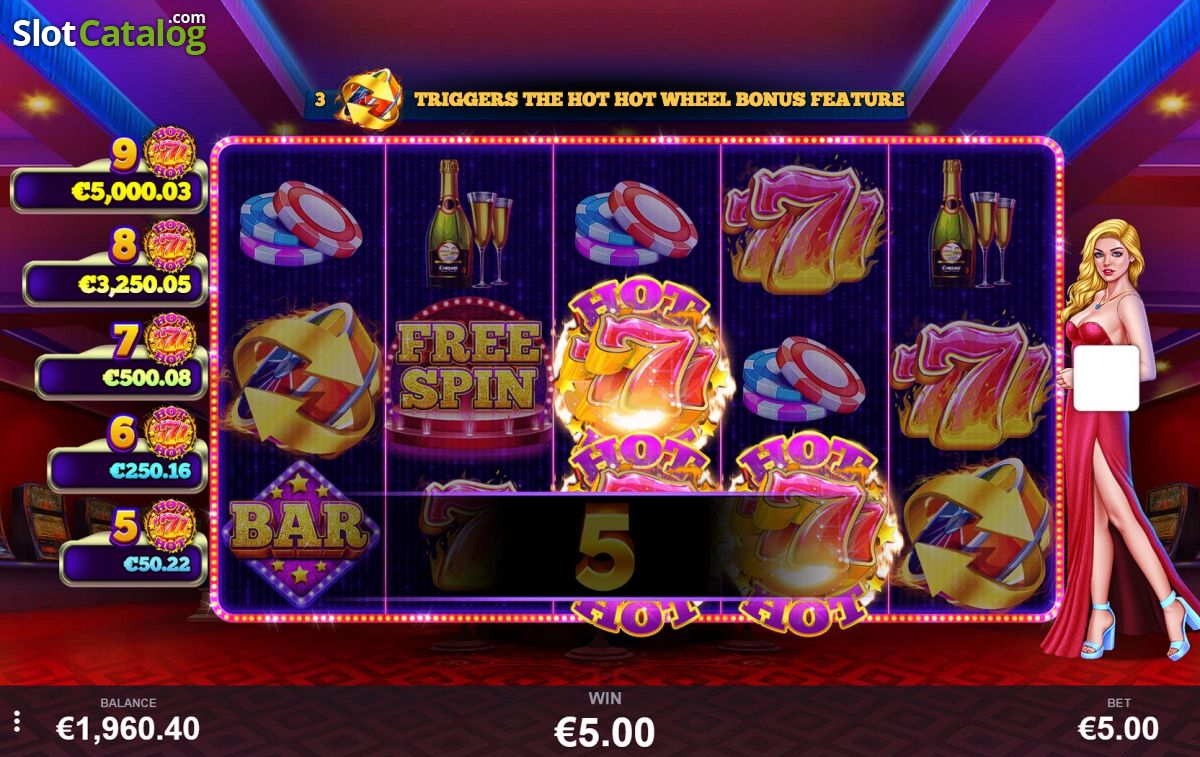Select the 5 Hot jackpot €50.22 tier

[x=133, y=542]
